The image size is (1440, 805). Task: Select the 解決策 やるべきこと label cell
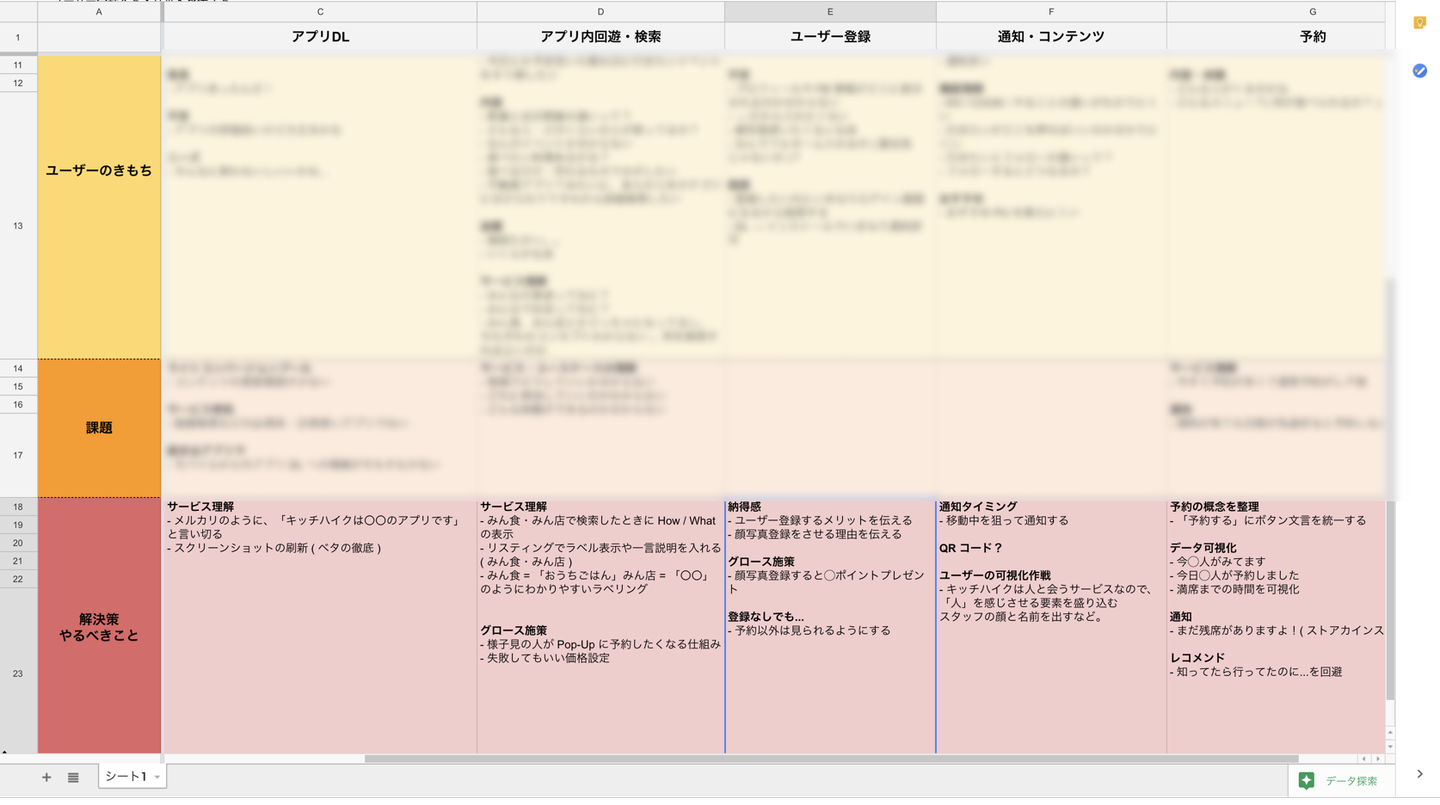point(99,626)
